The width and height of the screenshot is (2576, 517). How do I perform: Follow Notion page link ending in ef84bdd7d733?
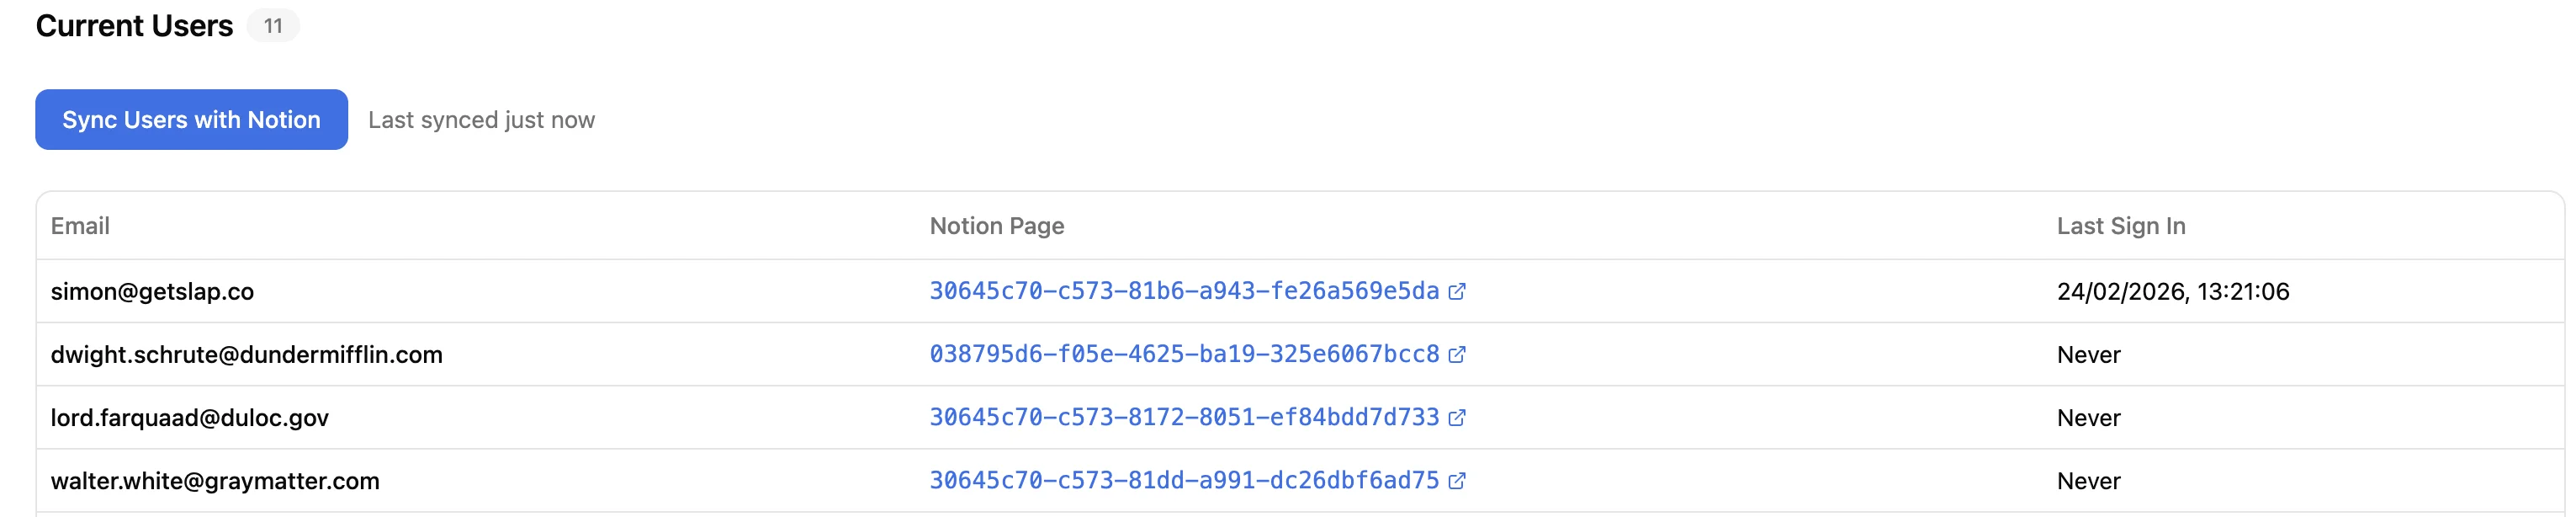pos(1183,417)
